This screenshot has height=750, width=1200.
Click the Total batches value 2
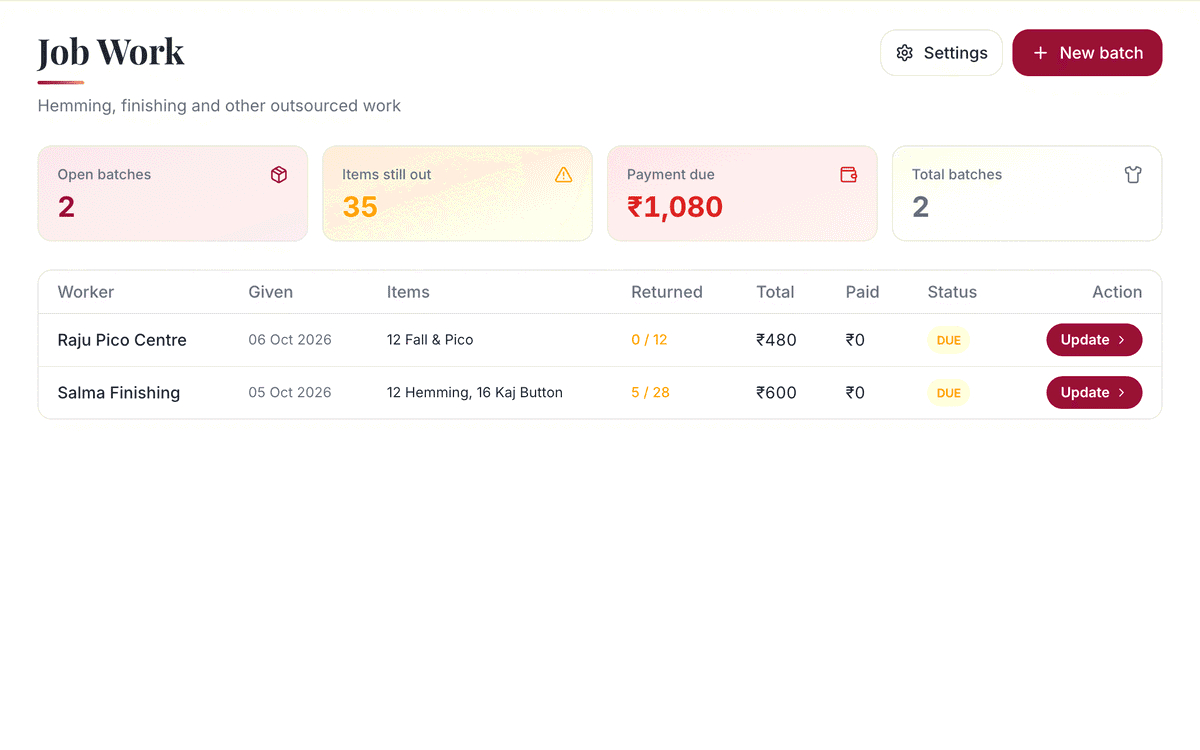[921, 207]
